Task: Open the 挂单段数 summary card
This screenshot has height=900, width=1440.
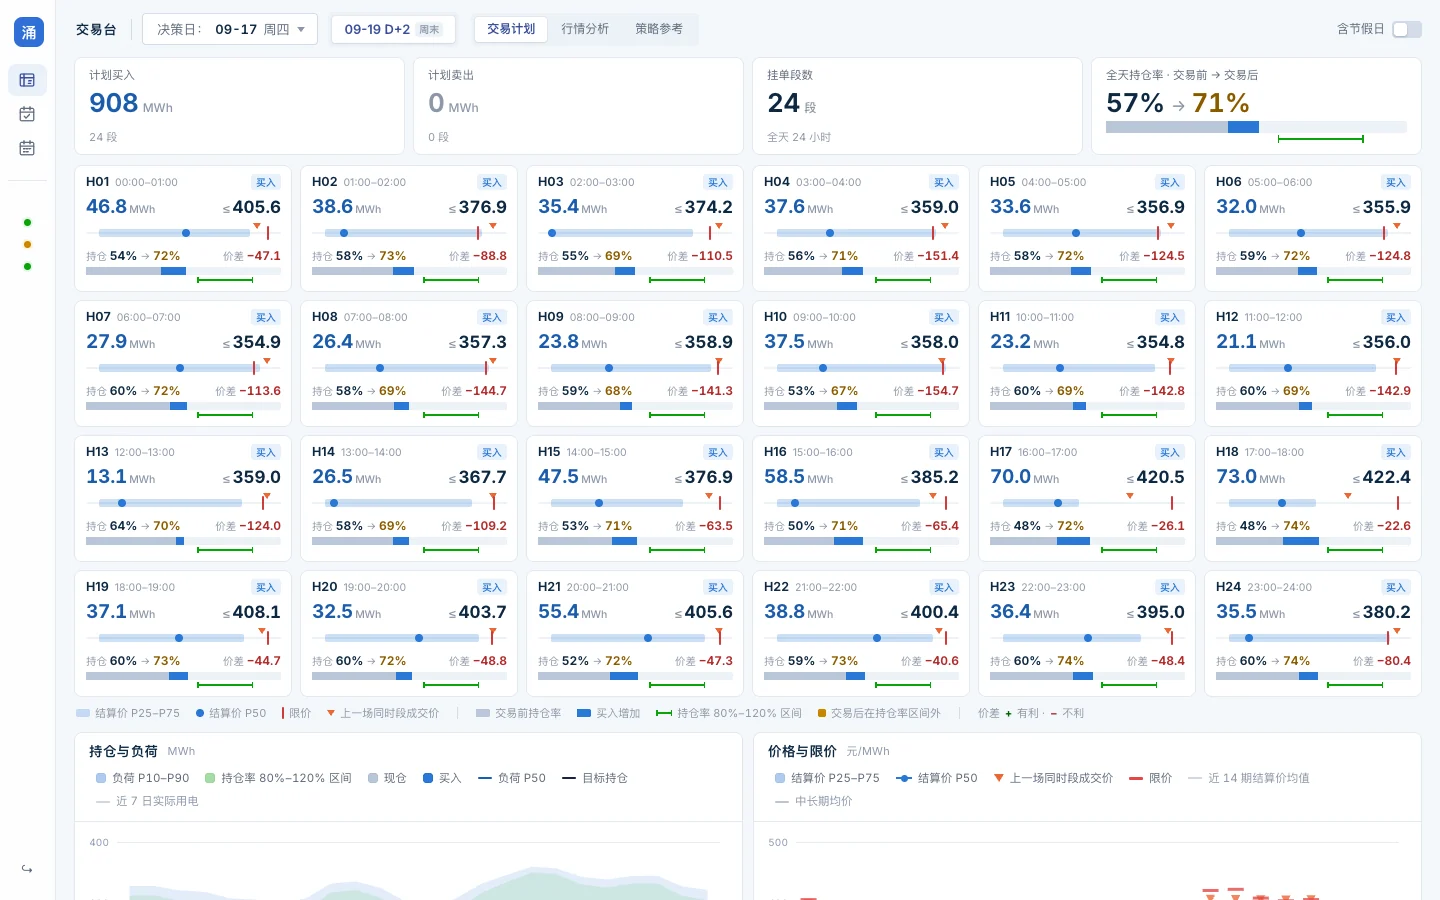Action: coord(918,106)
